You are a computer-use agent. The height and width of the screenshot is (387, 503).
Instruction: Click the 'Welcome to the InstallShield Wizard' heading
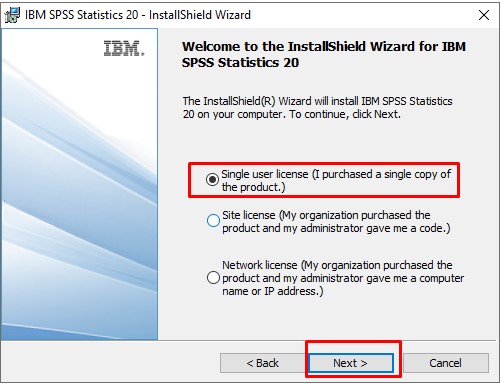324,54
